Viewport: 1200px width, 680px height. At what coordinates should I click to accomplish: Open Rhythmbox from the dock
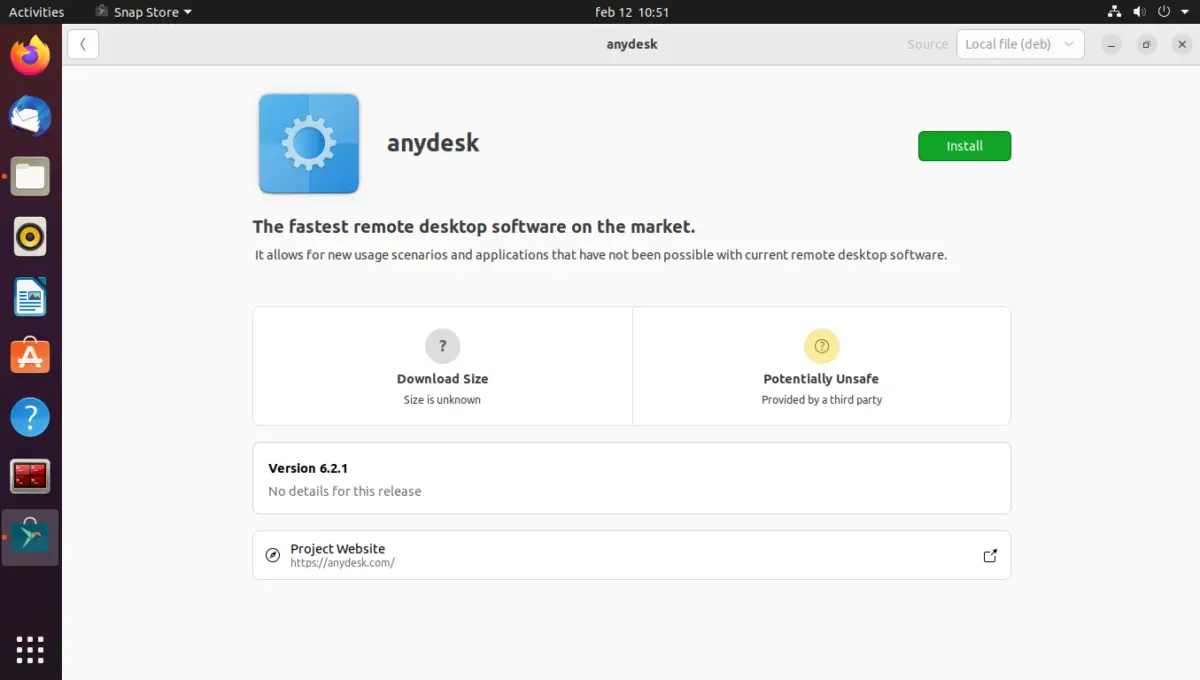30,237
